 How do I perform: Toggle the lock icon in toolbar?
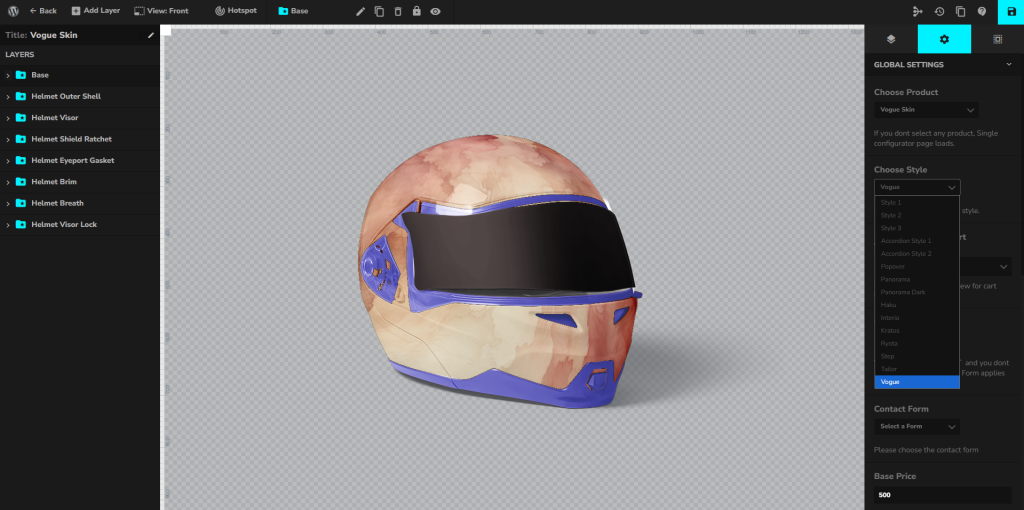[416, 11]
